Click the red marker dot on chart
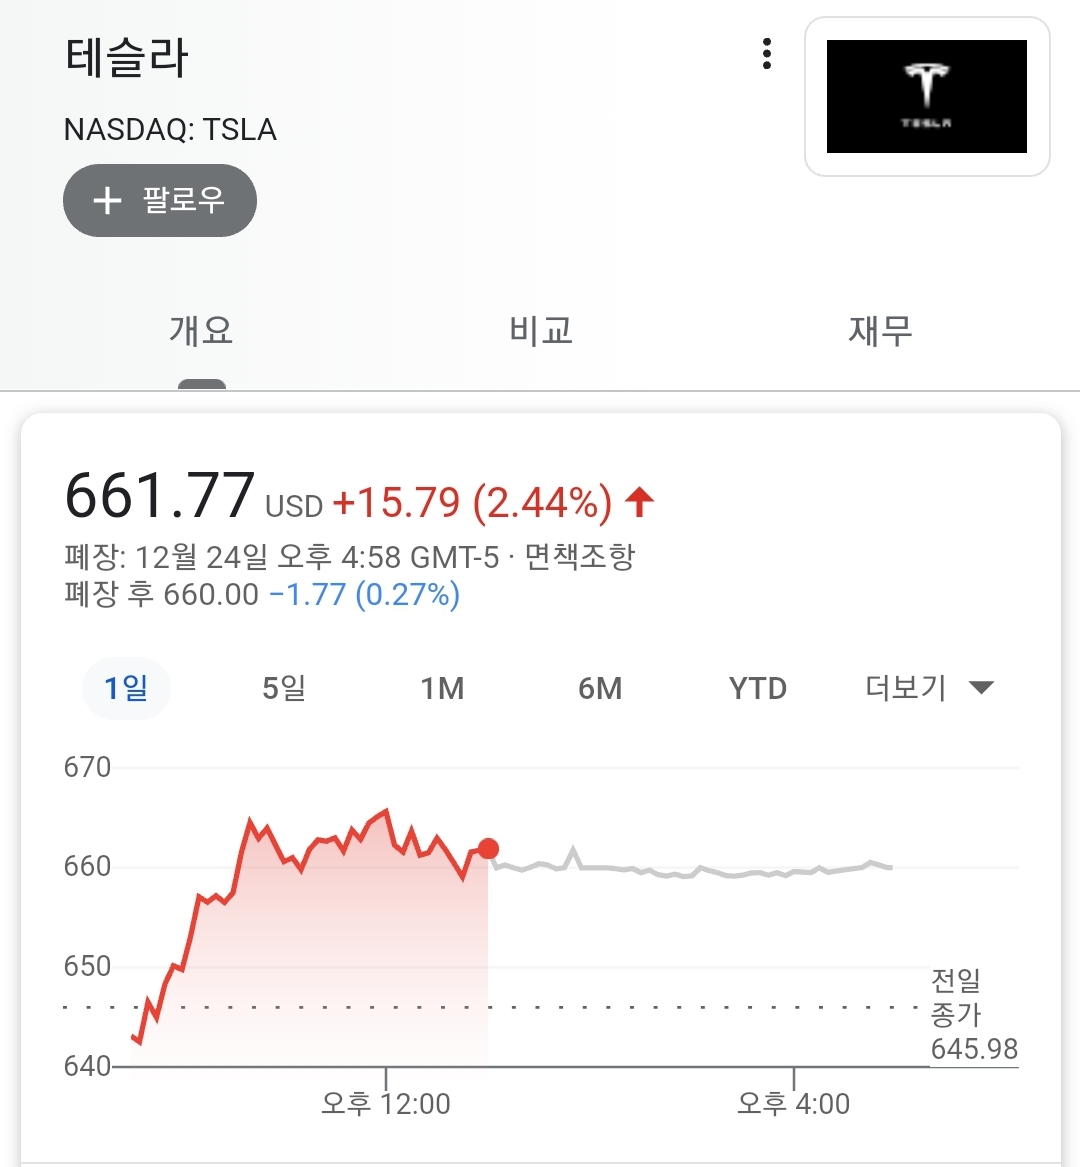Viewport: 1080px width, 1167px height. coord(488,849)
